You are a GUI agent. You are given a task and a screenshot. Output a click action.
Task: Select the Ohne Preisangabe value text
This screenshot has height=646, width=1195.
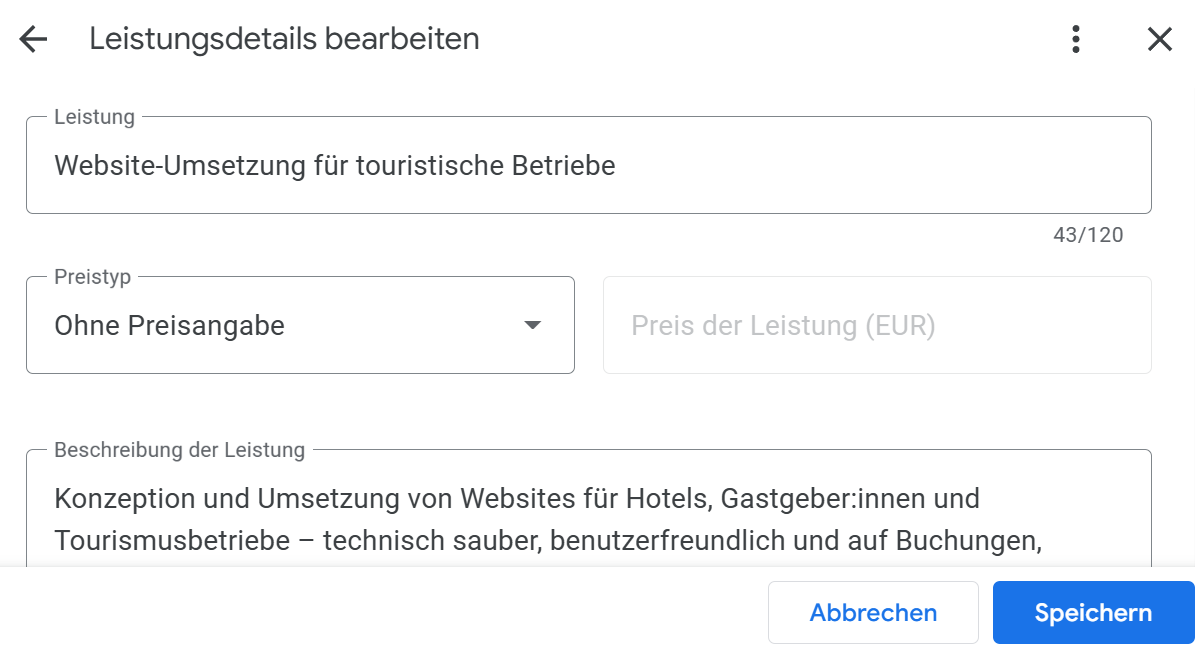pyautogui.click(x=169, y=326)
